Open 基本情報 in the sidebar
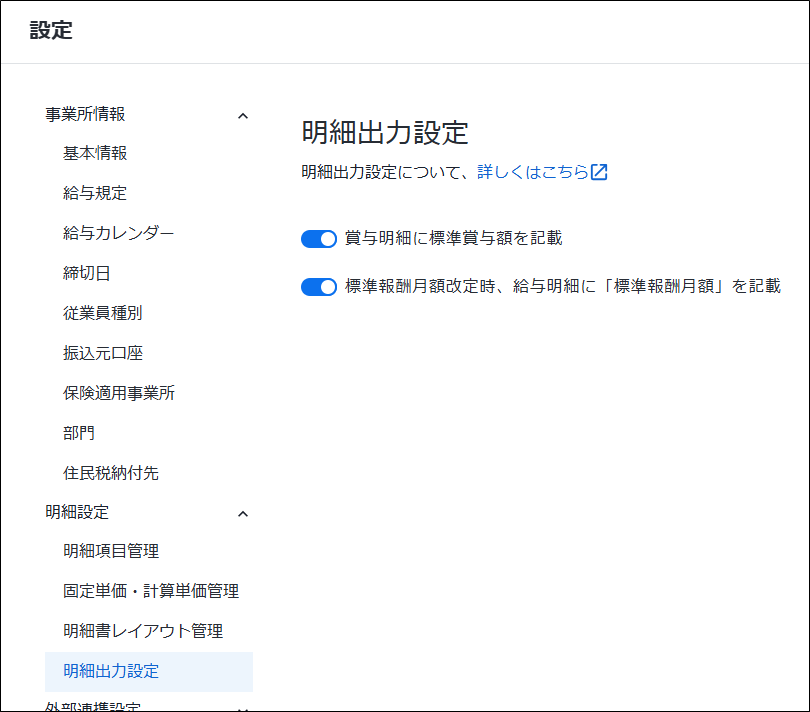The height and width of the screenshot is (712, 810). 95,153
